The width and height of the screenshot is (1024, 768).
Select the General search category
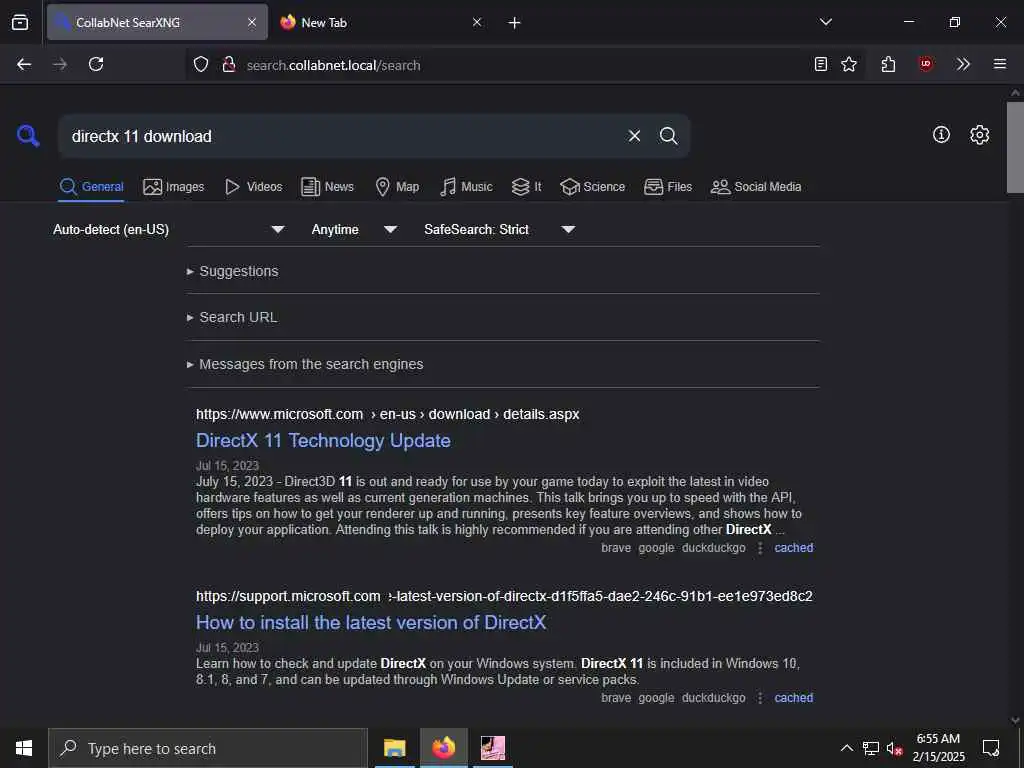[x=91, y=187]
